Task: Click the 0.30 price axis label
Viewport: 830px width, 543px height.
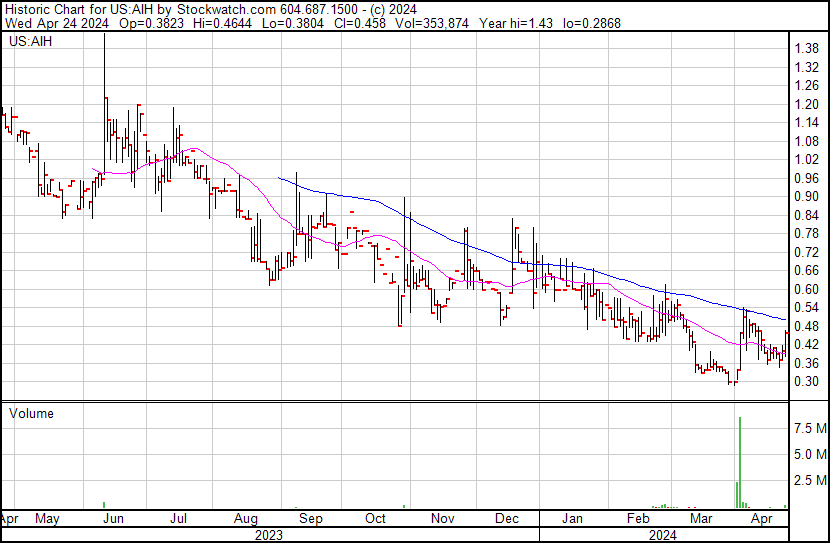Action: point(806,381)
